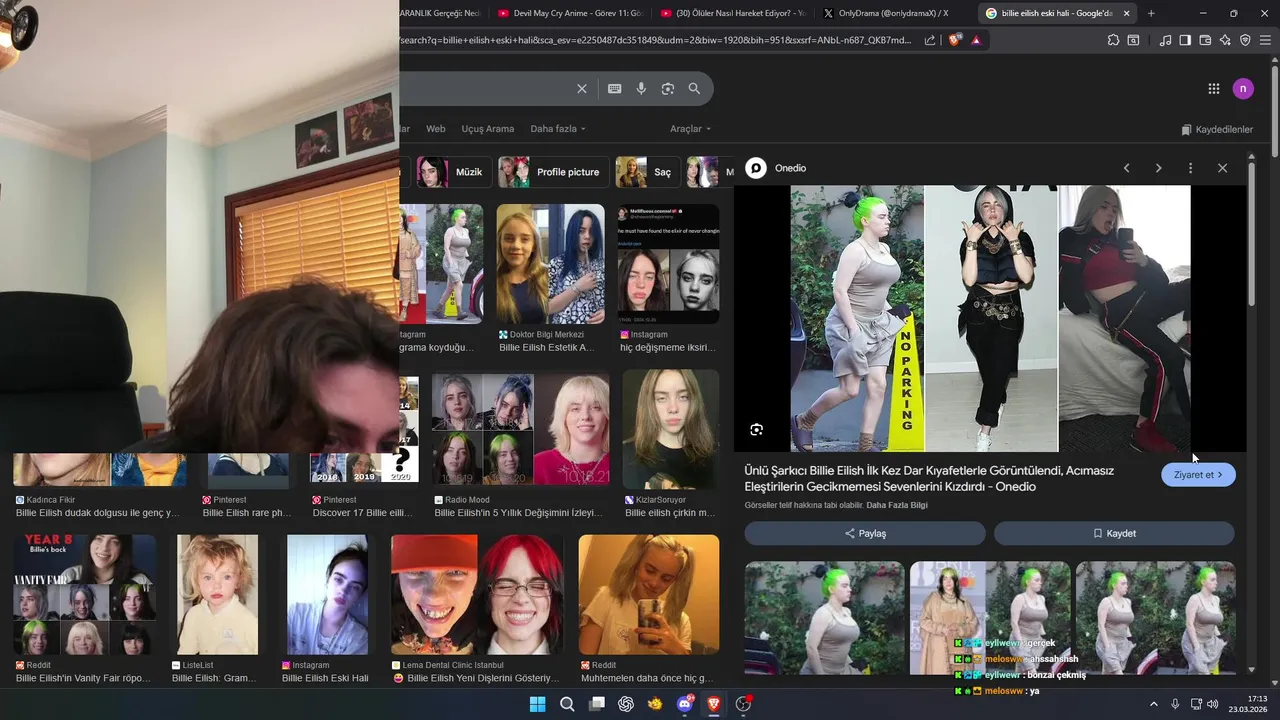Screen dimensions: 1280x720
Task: Open OBS Studio from the taskbar
Action: click(743, 704)
